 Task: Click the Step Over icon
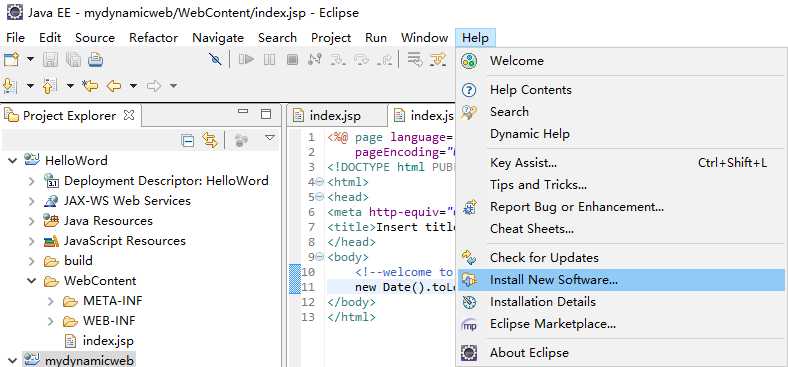361,60
